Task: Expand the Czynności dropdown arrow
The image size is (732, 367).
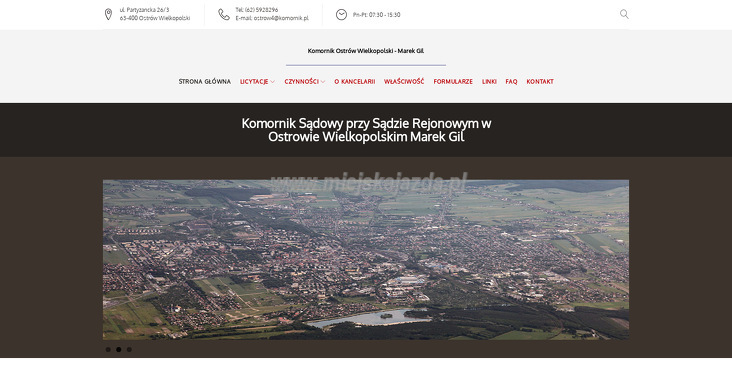Action: pos(323,82)
